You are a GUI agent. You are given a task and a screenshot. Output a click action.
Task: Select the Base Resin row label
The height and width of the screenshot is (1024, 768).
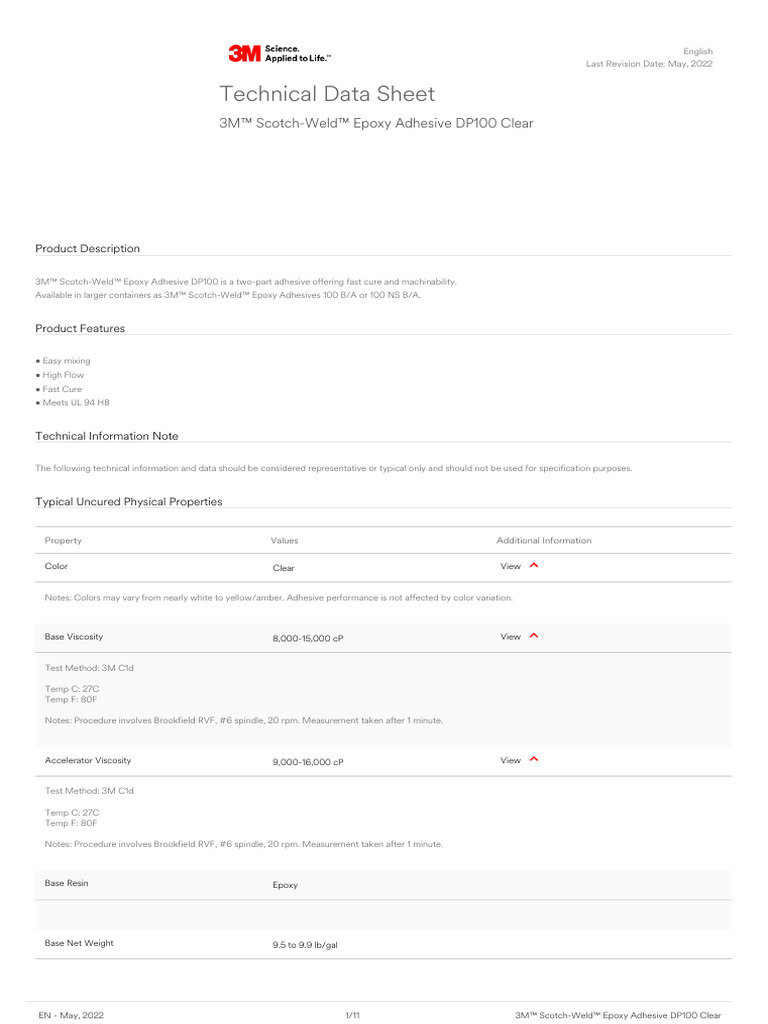(66, 884)
